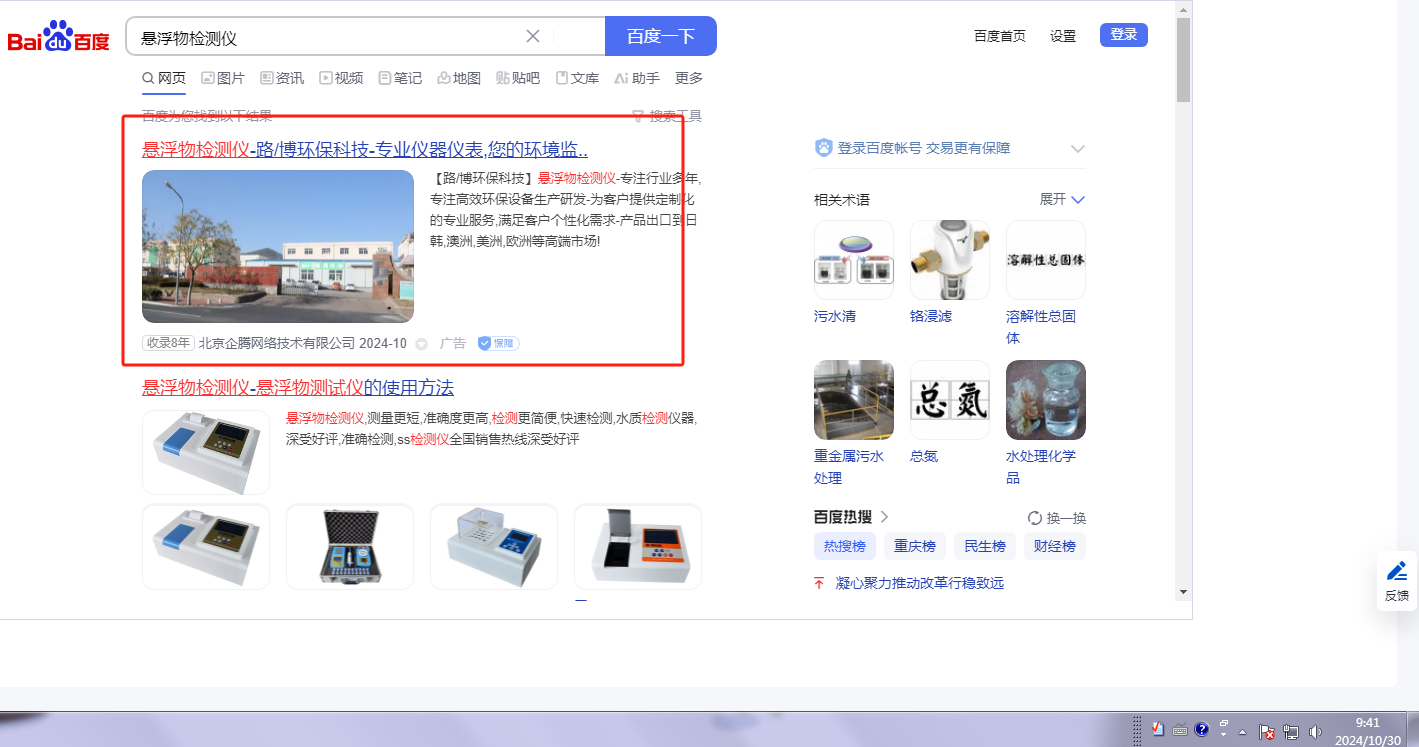Open the 总氮 related term image
Screen dimensions: 1419x747
(950, 400)
